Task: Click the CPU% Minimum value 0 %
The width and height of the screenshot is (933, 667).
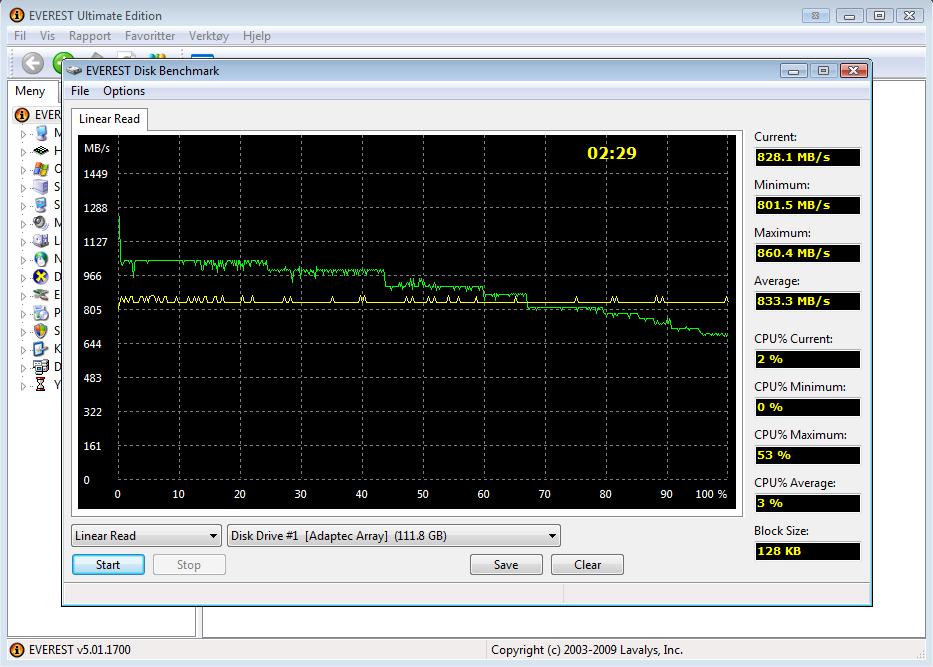Action: [x=807, y=408]
